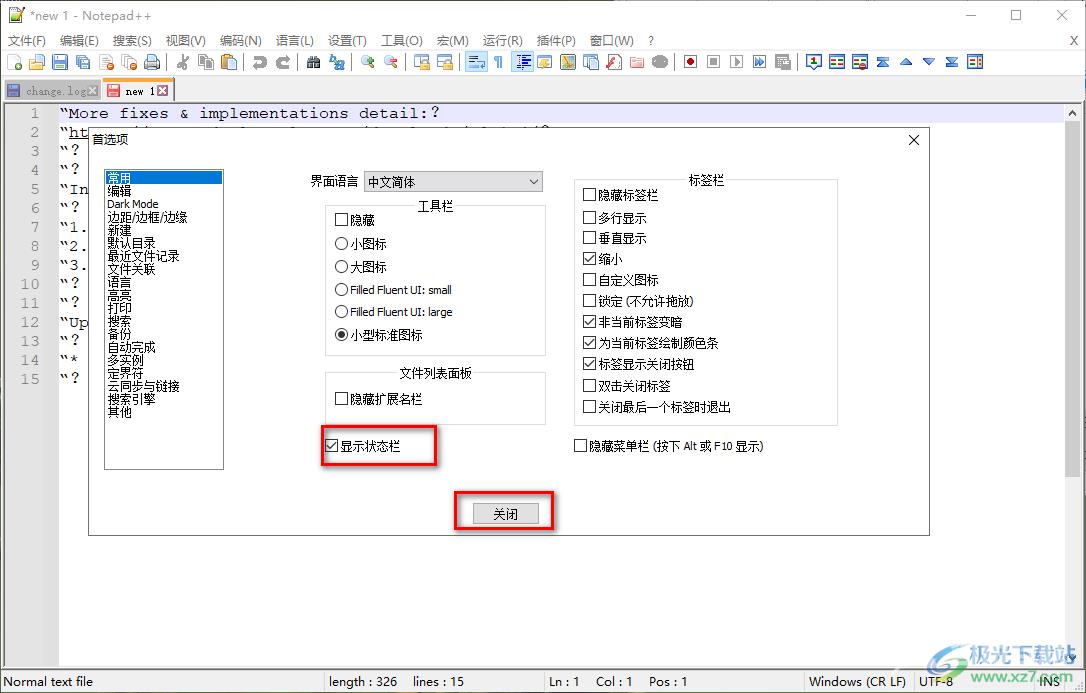
Task: Check the 隐藏标签栏 checkbox
Action: pyautogui.click(x=589, y=195)
